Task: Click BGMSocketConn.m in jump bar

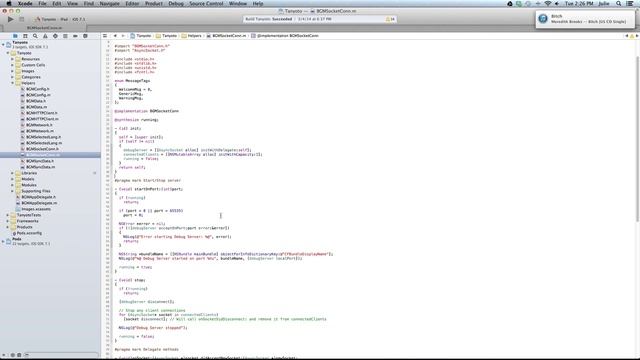Action: point(226,36)
